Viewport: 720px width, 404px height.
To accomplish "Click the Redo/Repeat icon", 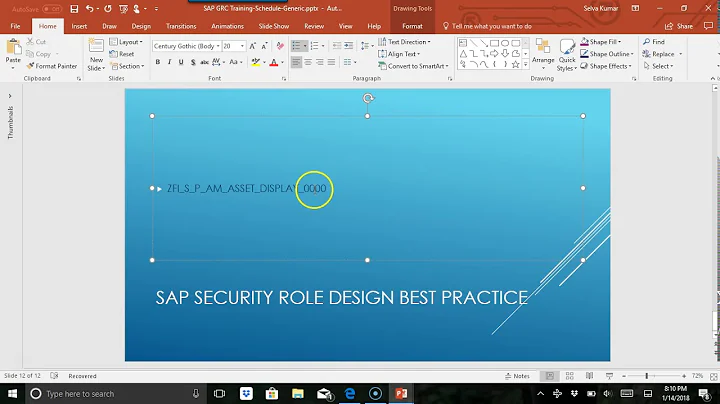I will [x=107, y=9].
